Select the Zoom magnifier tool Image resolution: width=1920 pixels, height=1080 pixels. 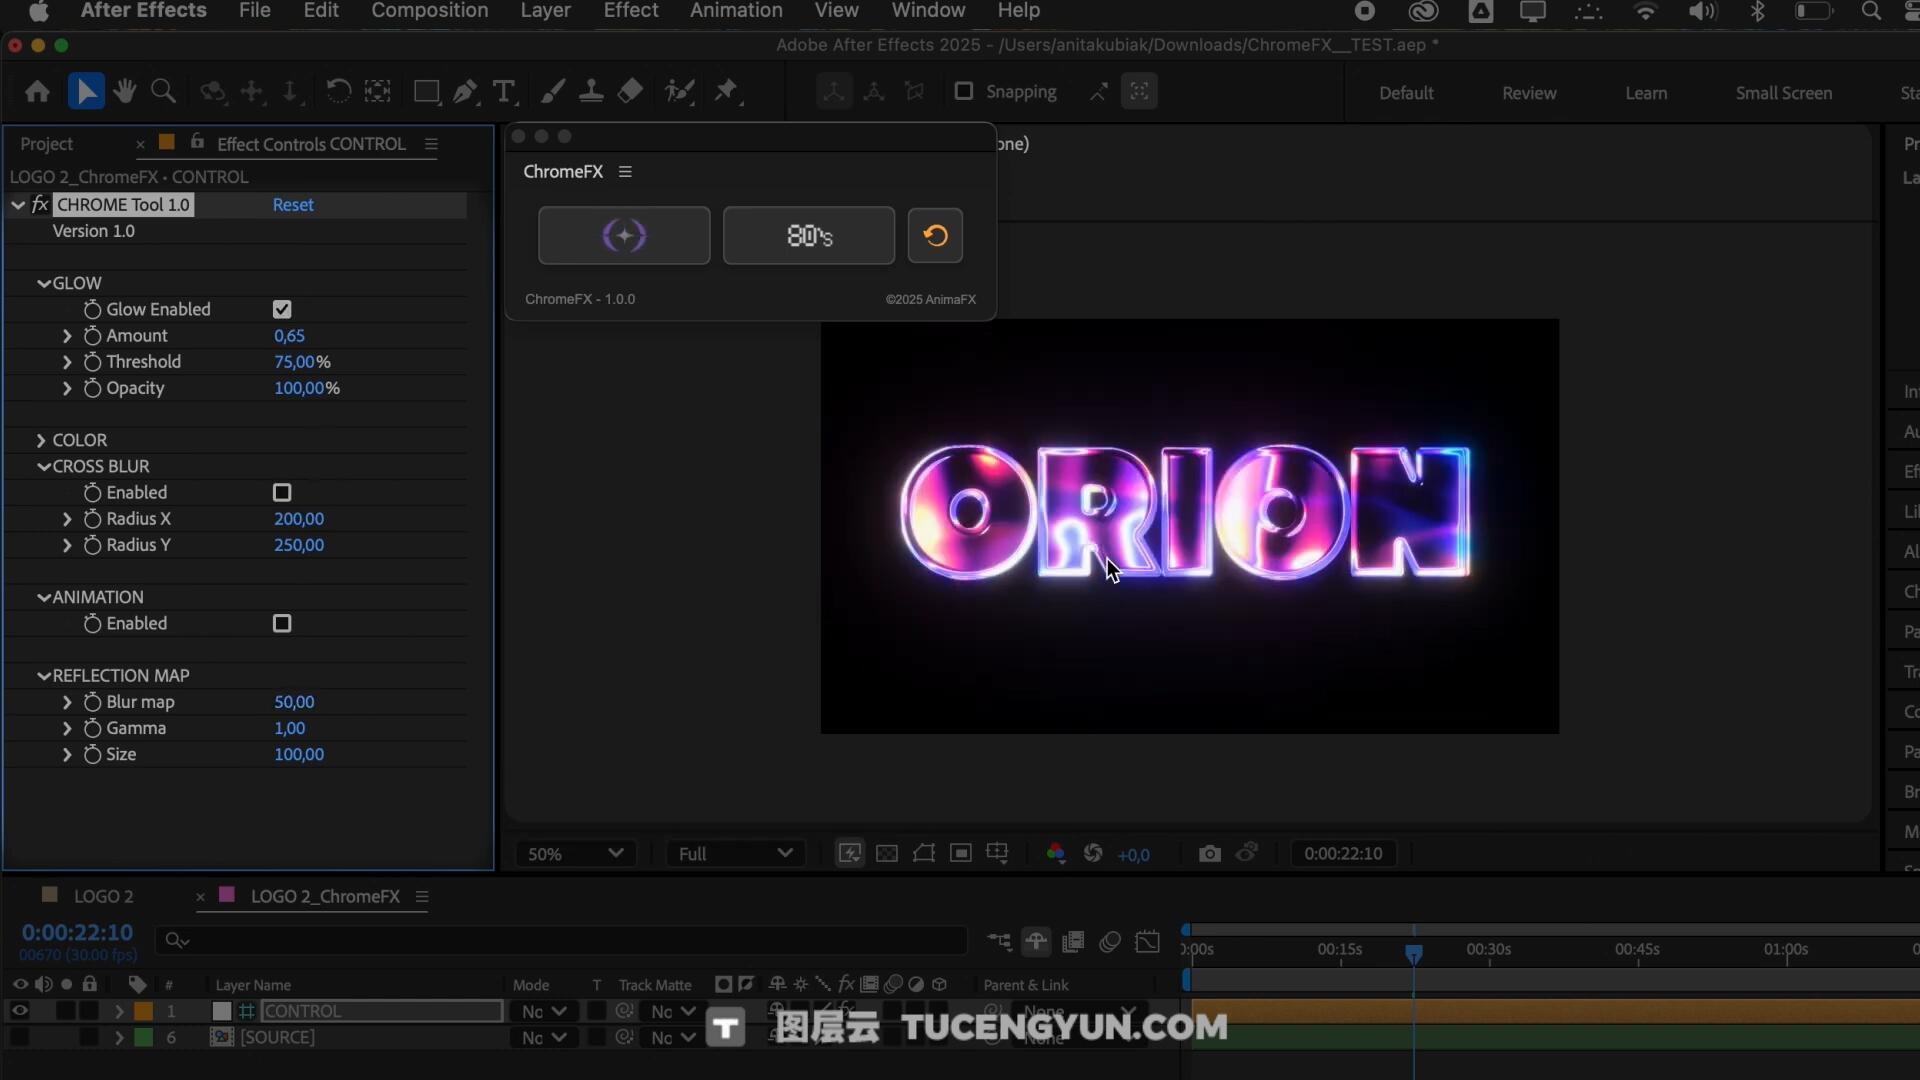click(x=163, y=92)
